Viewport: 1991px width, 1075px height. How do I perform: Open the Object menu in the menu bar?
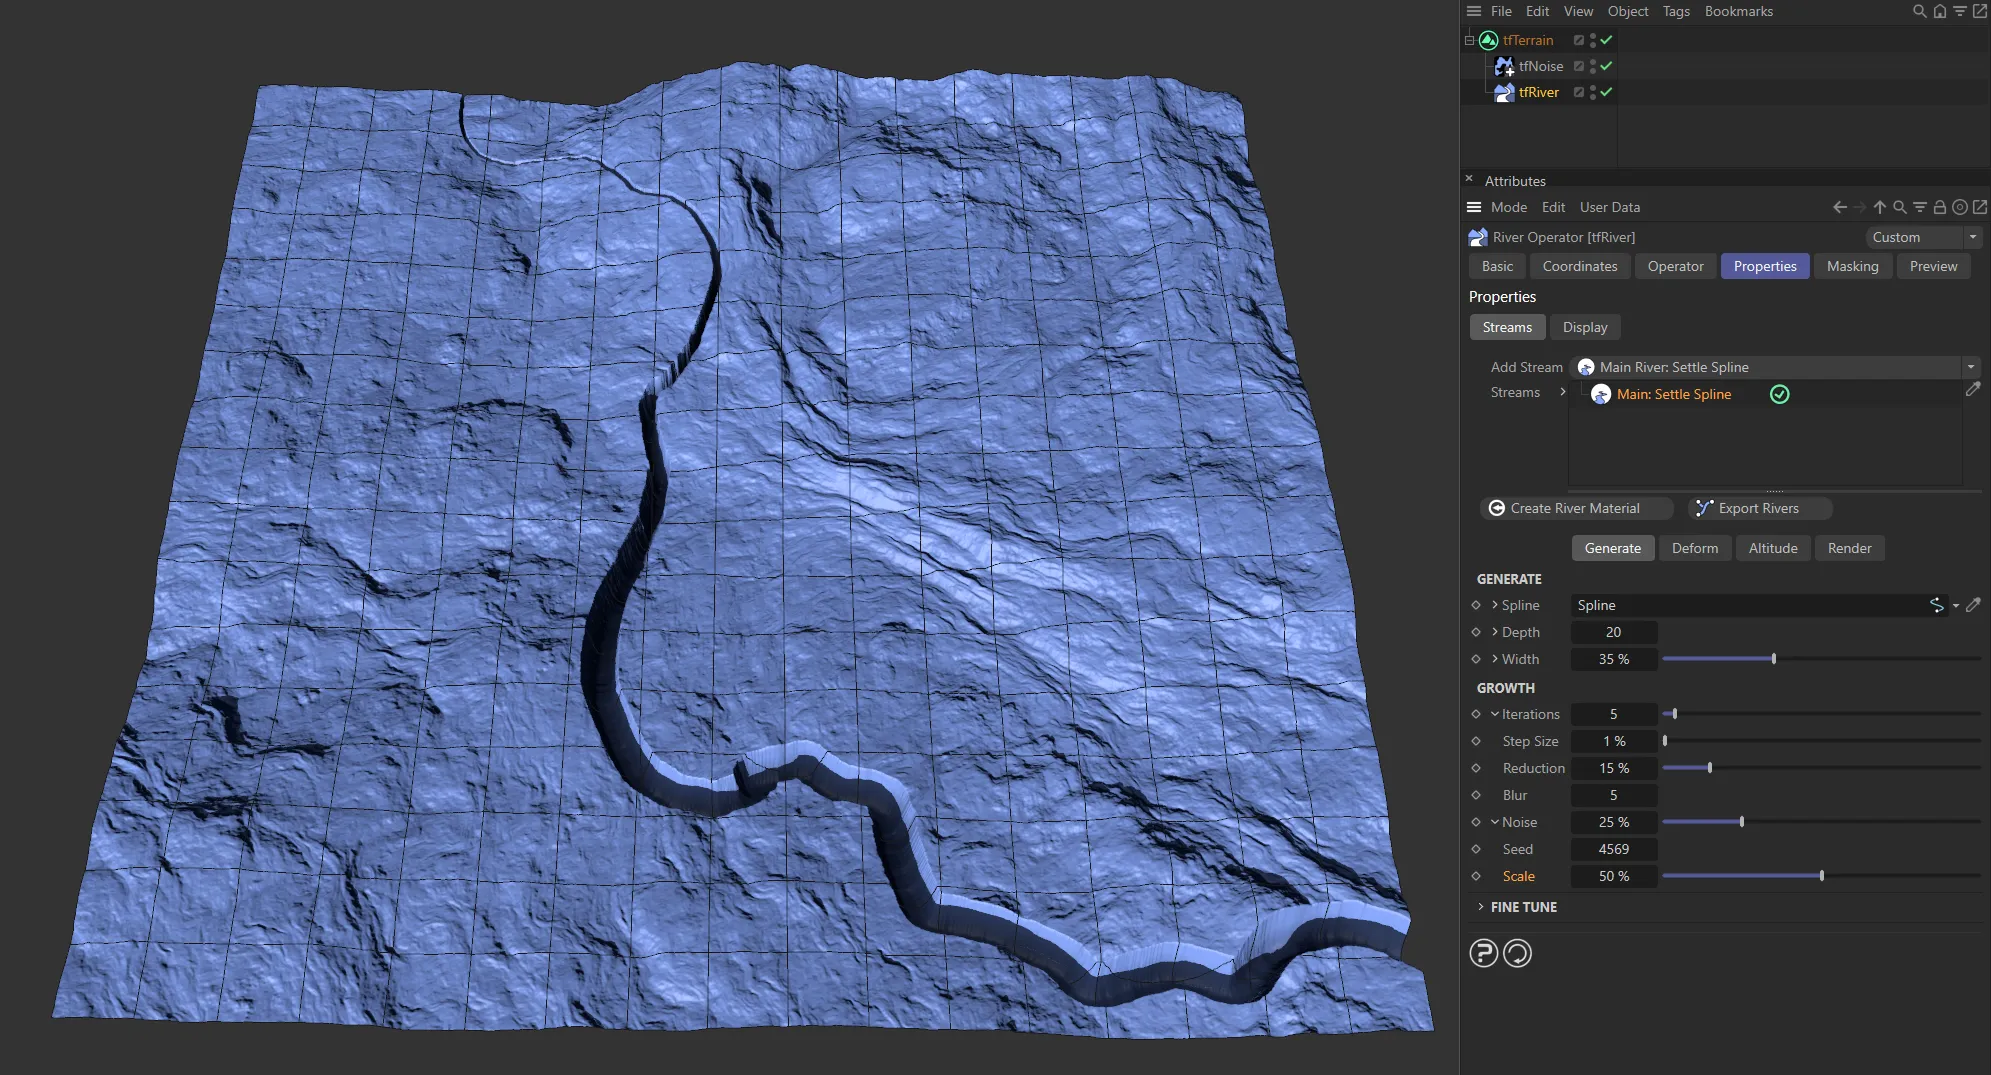(x=1626, y=11)
